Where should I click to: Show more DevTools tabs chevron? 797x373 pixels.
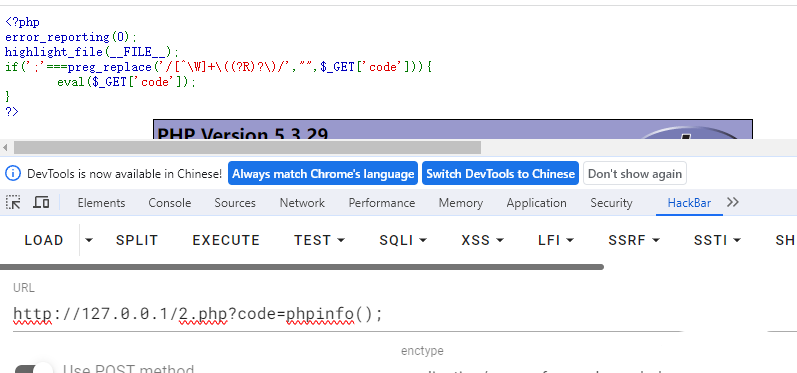click(x=732, y=202)
